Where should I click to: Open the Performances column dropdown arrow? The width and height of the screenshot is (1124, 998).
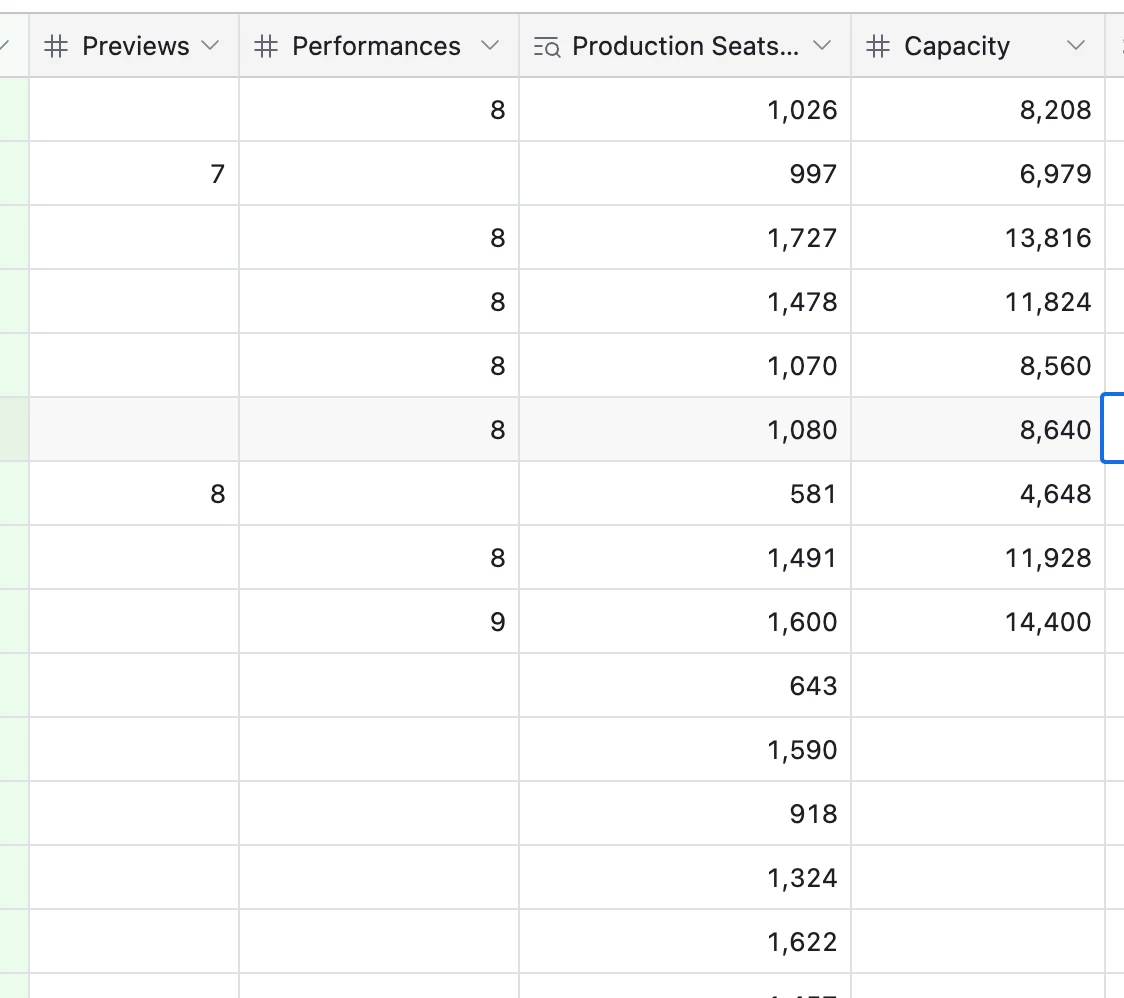point(490,45)
